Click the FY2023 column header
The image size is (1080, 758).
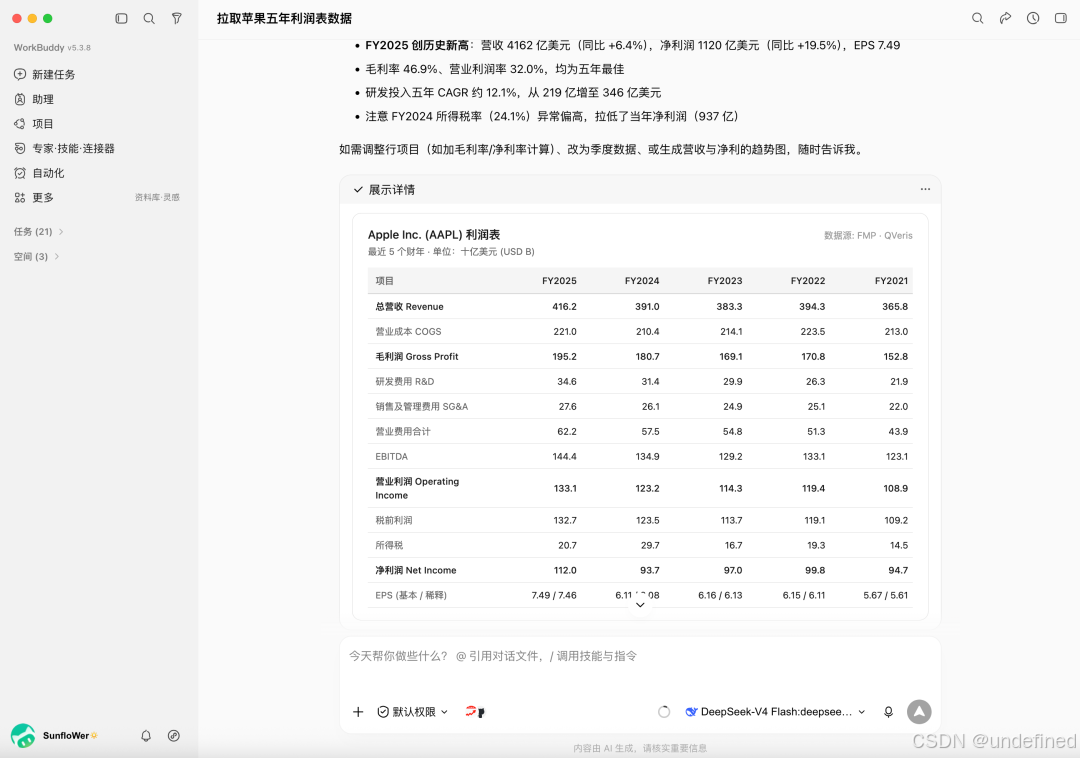725,281
